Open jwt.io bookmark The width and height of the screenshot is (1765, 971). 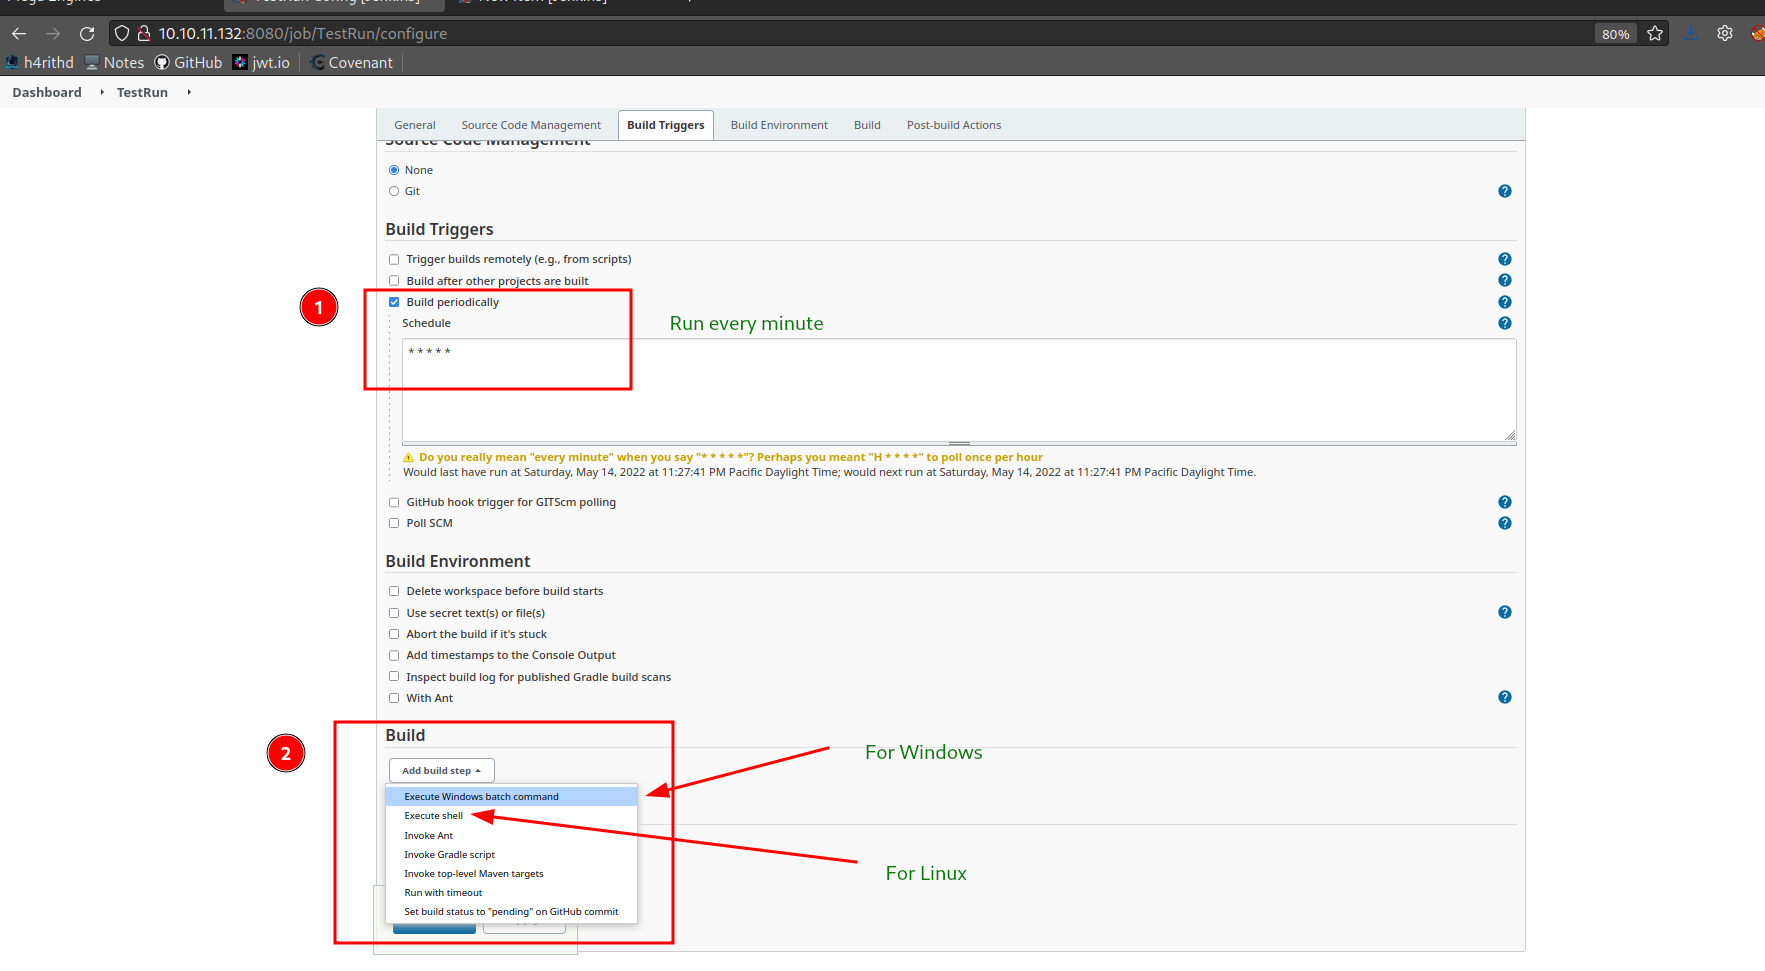(x=262, y=62)
